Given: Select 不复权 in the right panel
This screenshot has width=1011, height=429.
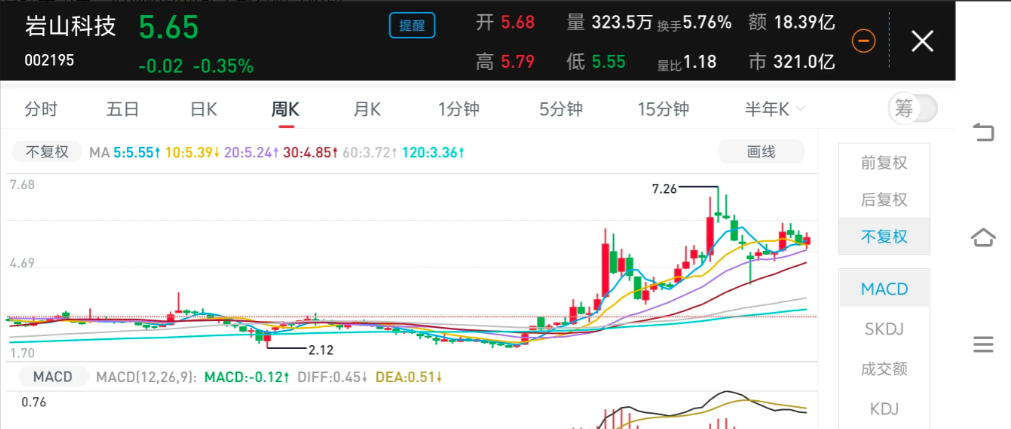Looking at the screenshot, I should click(x=884, y=236).
